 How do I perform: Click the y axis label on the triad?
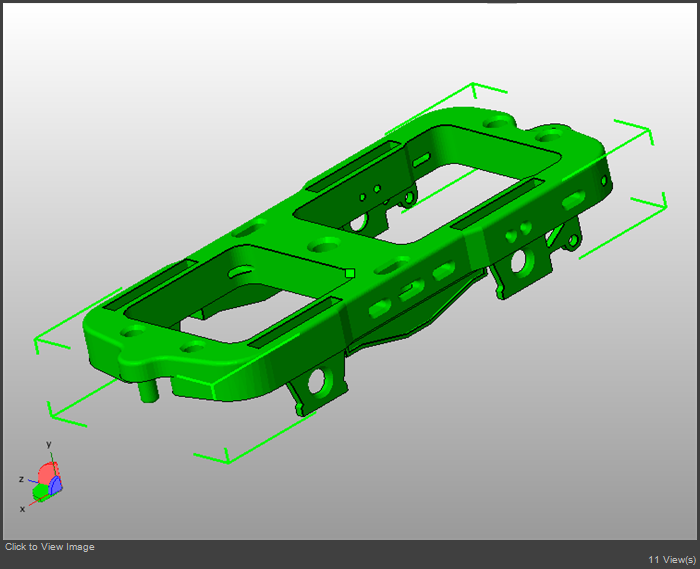pyautogui.click(x=48, y=444)
